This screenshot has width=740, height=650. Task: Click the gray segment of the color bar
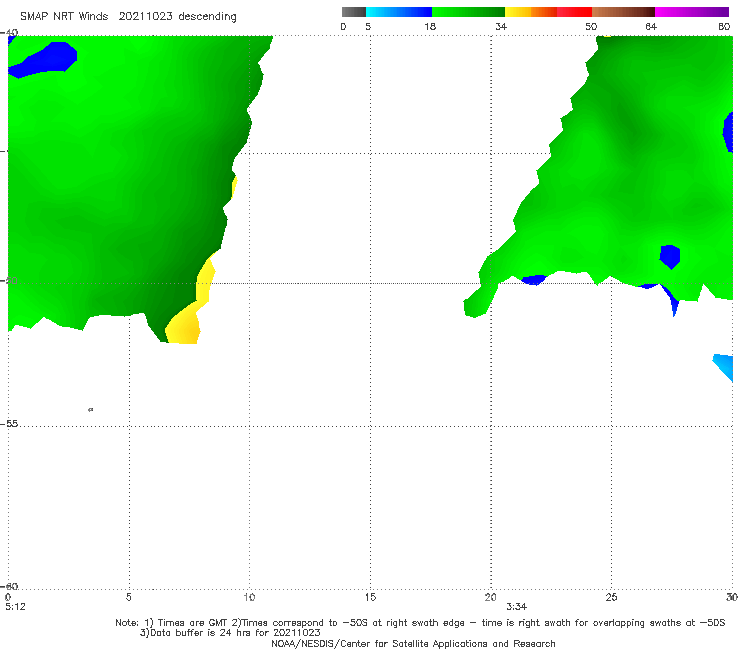click(354, 12)
